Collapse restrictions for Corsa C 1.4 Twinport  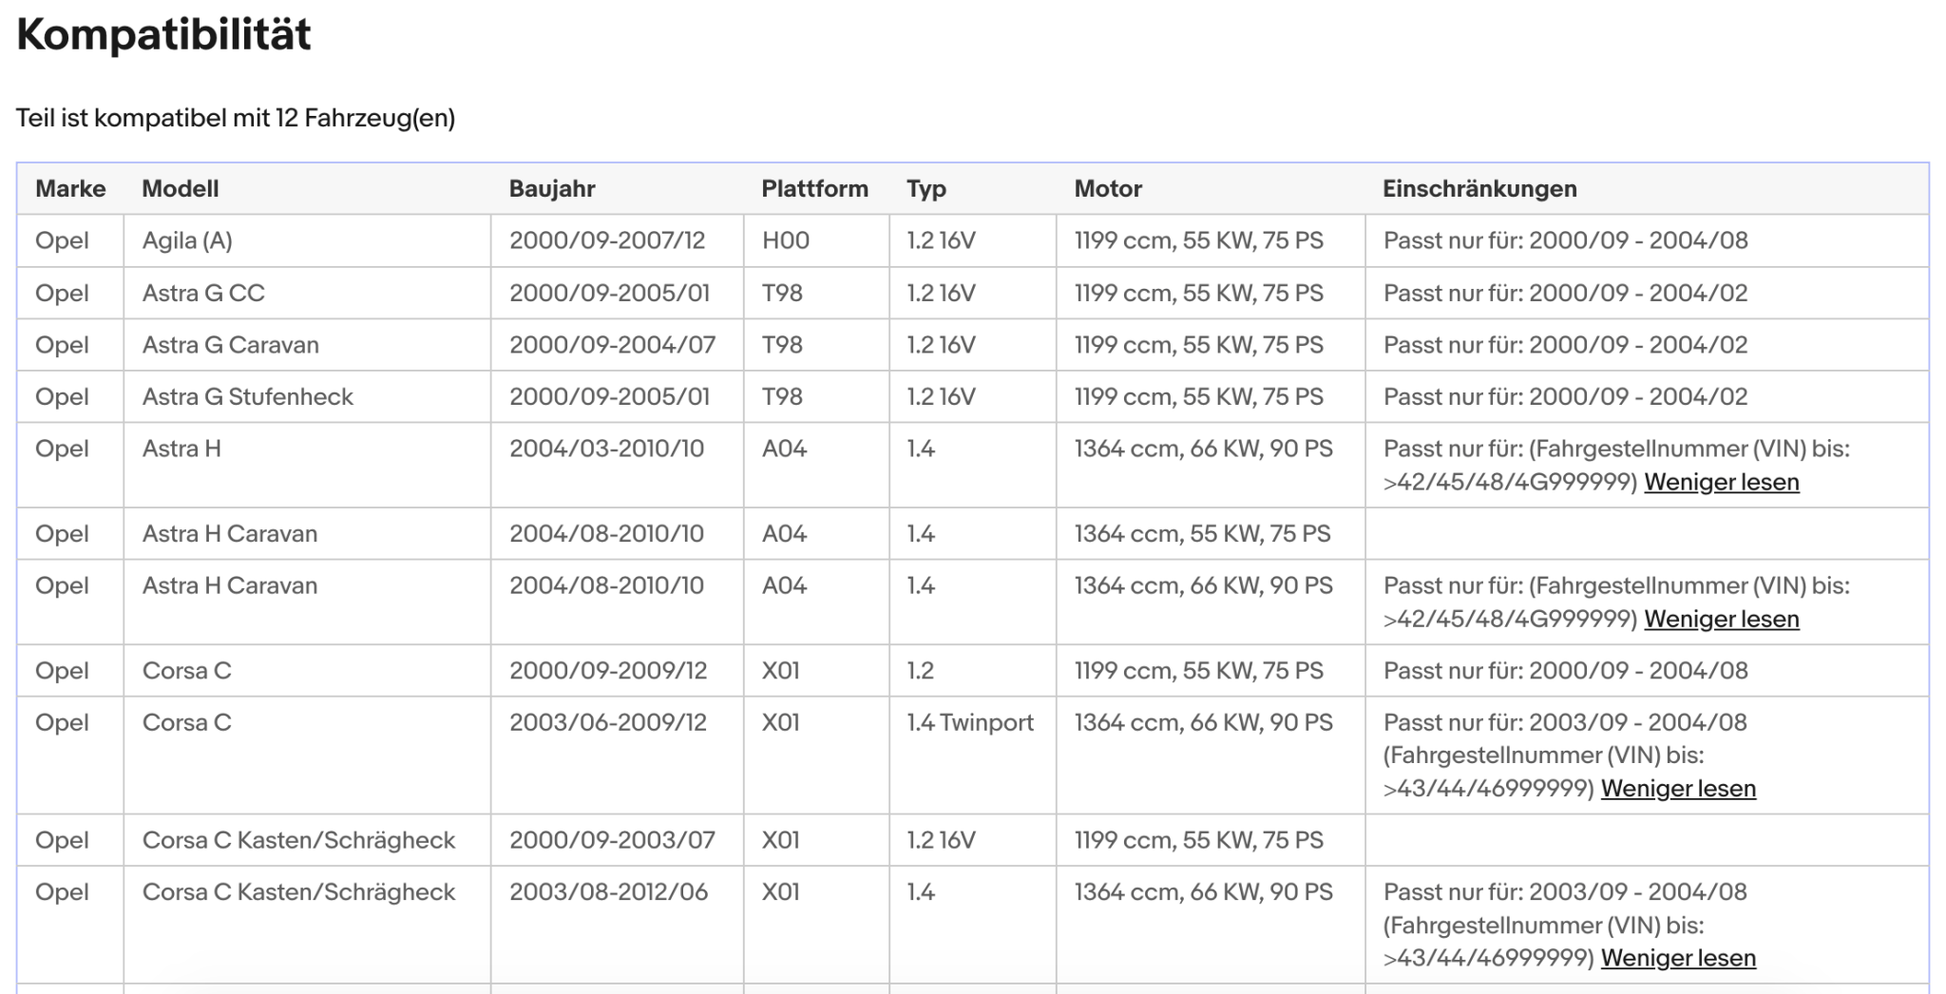pyautogui.click(x=1677, y=788)
